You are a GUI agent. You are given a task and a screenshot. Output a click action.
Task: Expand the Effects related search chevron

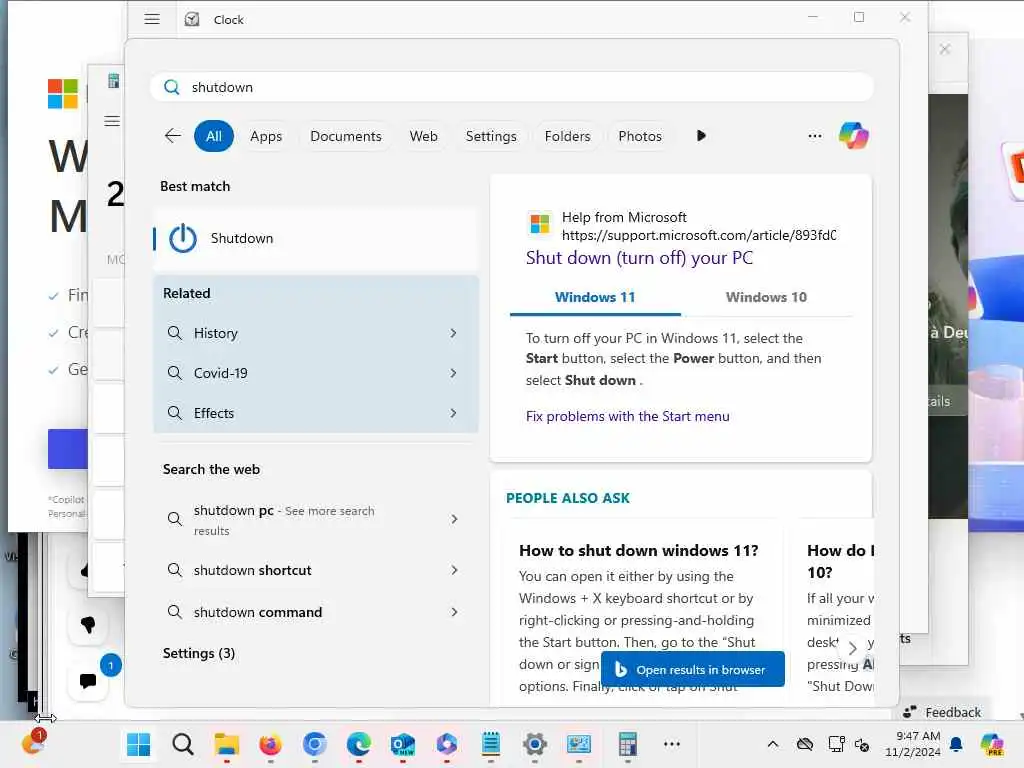[453, 413]
